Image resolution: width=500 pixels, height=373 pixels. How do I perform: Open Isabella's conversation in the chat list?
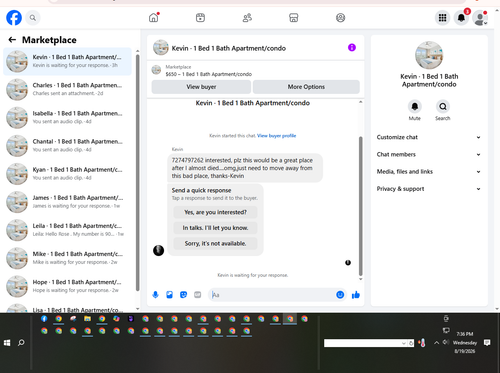68,117
